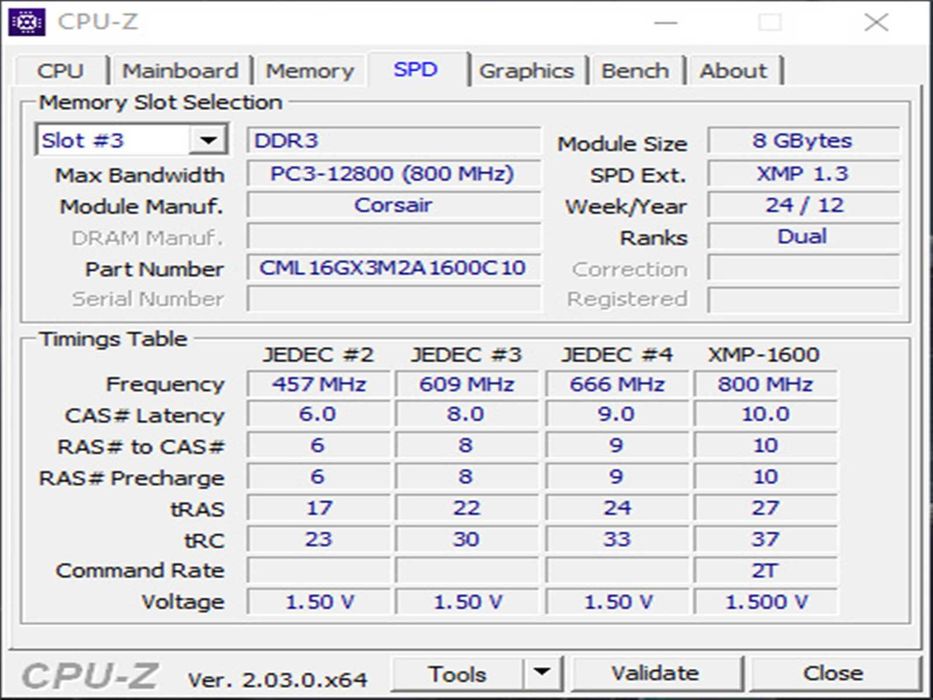Click the JEDEC #4 column header

(616, 355)
